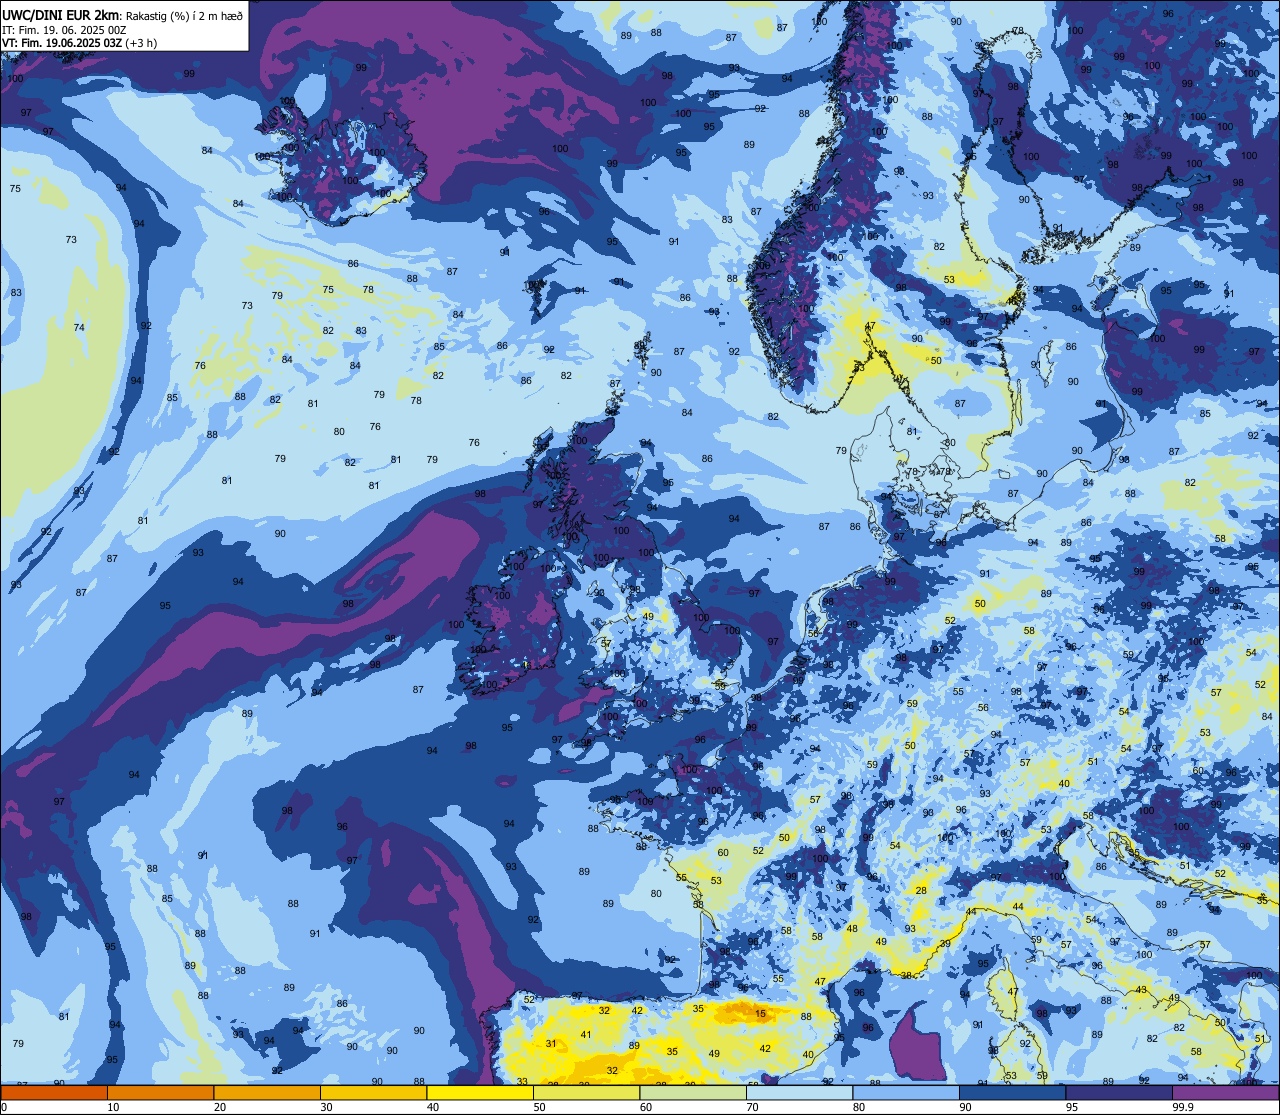Viewport: 1280px width, 1115px height.
Task: Click the 20–30 amber legend swatch
Action: (267, 1092)
